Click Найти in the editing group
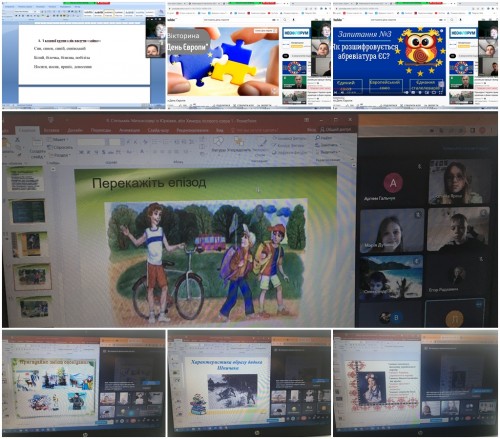Image resolution: width=500 pixels, height=439 pixels. pos(324,137)
